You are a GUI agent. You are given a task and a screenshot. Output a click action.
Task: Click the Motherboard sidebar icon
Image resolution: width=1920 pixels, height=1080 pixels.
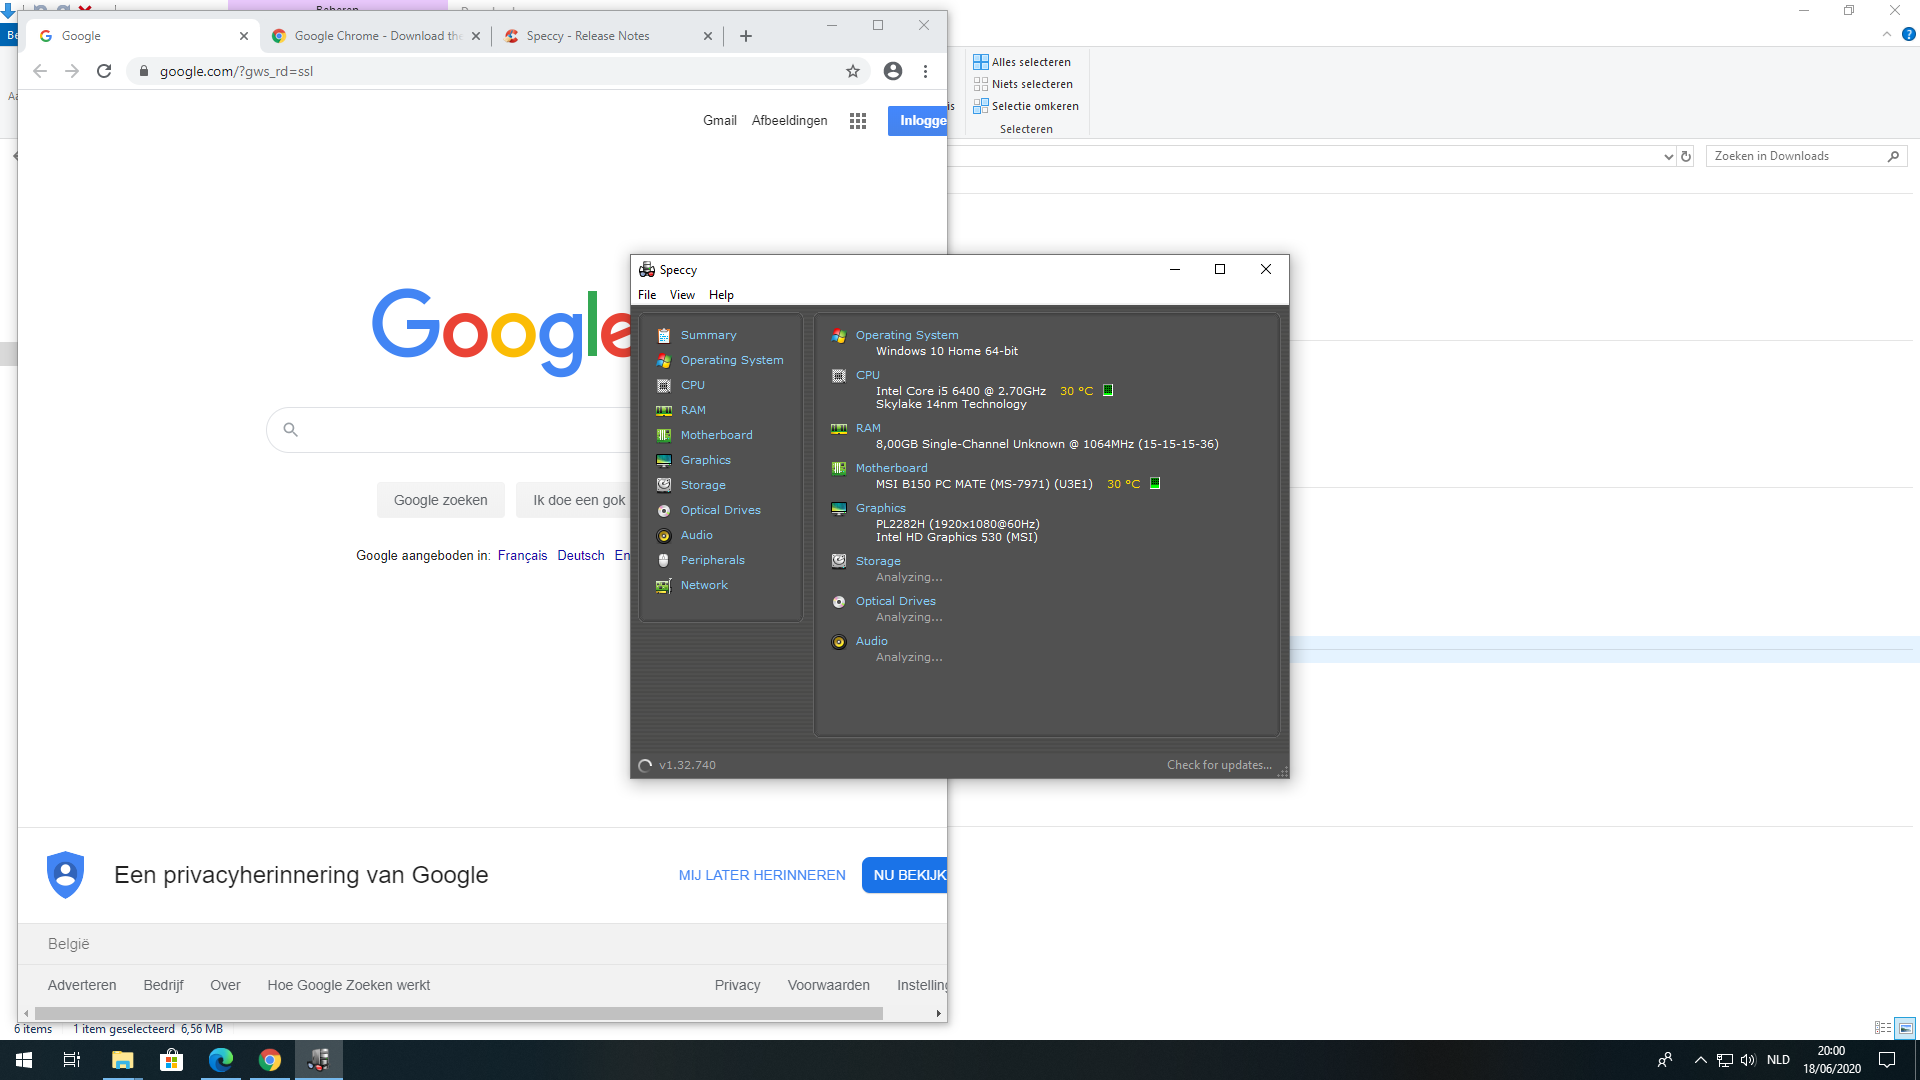663,435
